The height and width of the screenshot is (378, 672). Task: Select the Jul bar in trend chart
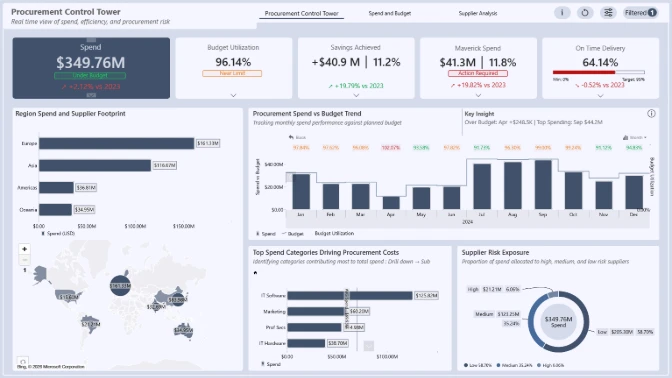pos(482,186)
